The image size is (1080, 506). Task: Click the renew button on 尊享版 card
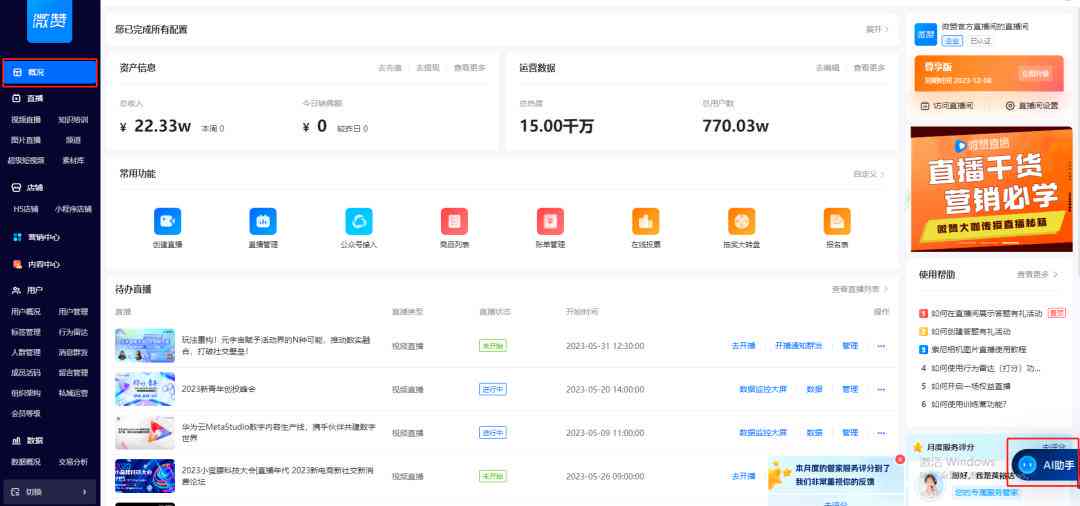coord(1035,74)
